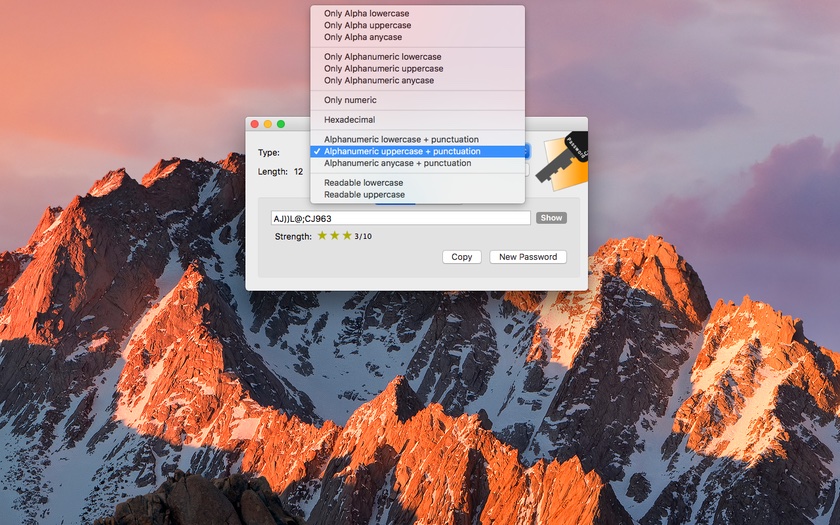Choose Only Alphanumeric uppercase
840x525 pixels.
pyautogui.click(x=383, y=69)
